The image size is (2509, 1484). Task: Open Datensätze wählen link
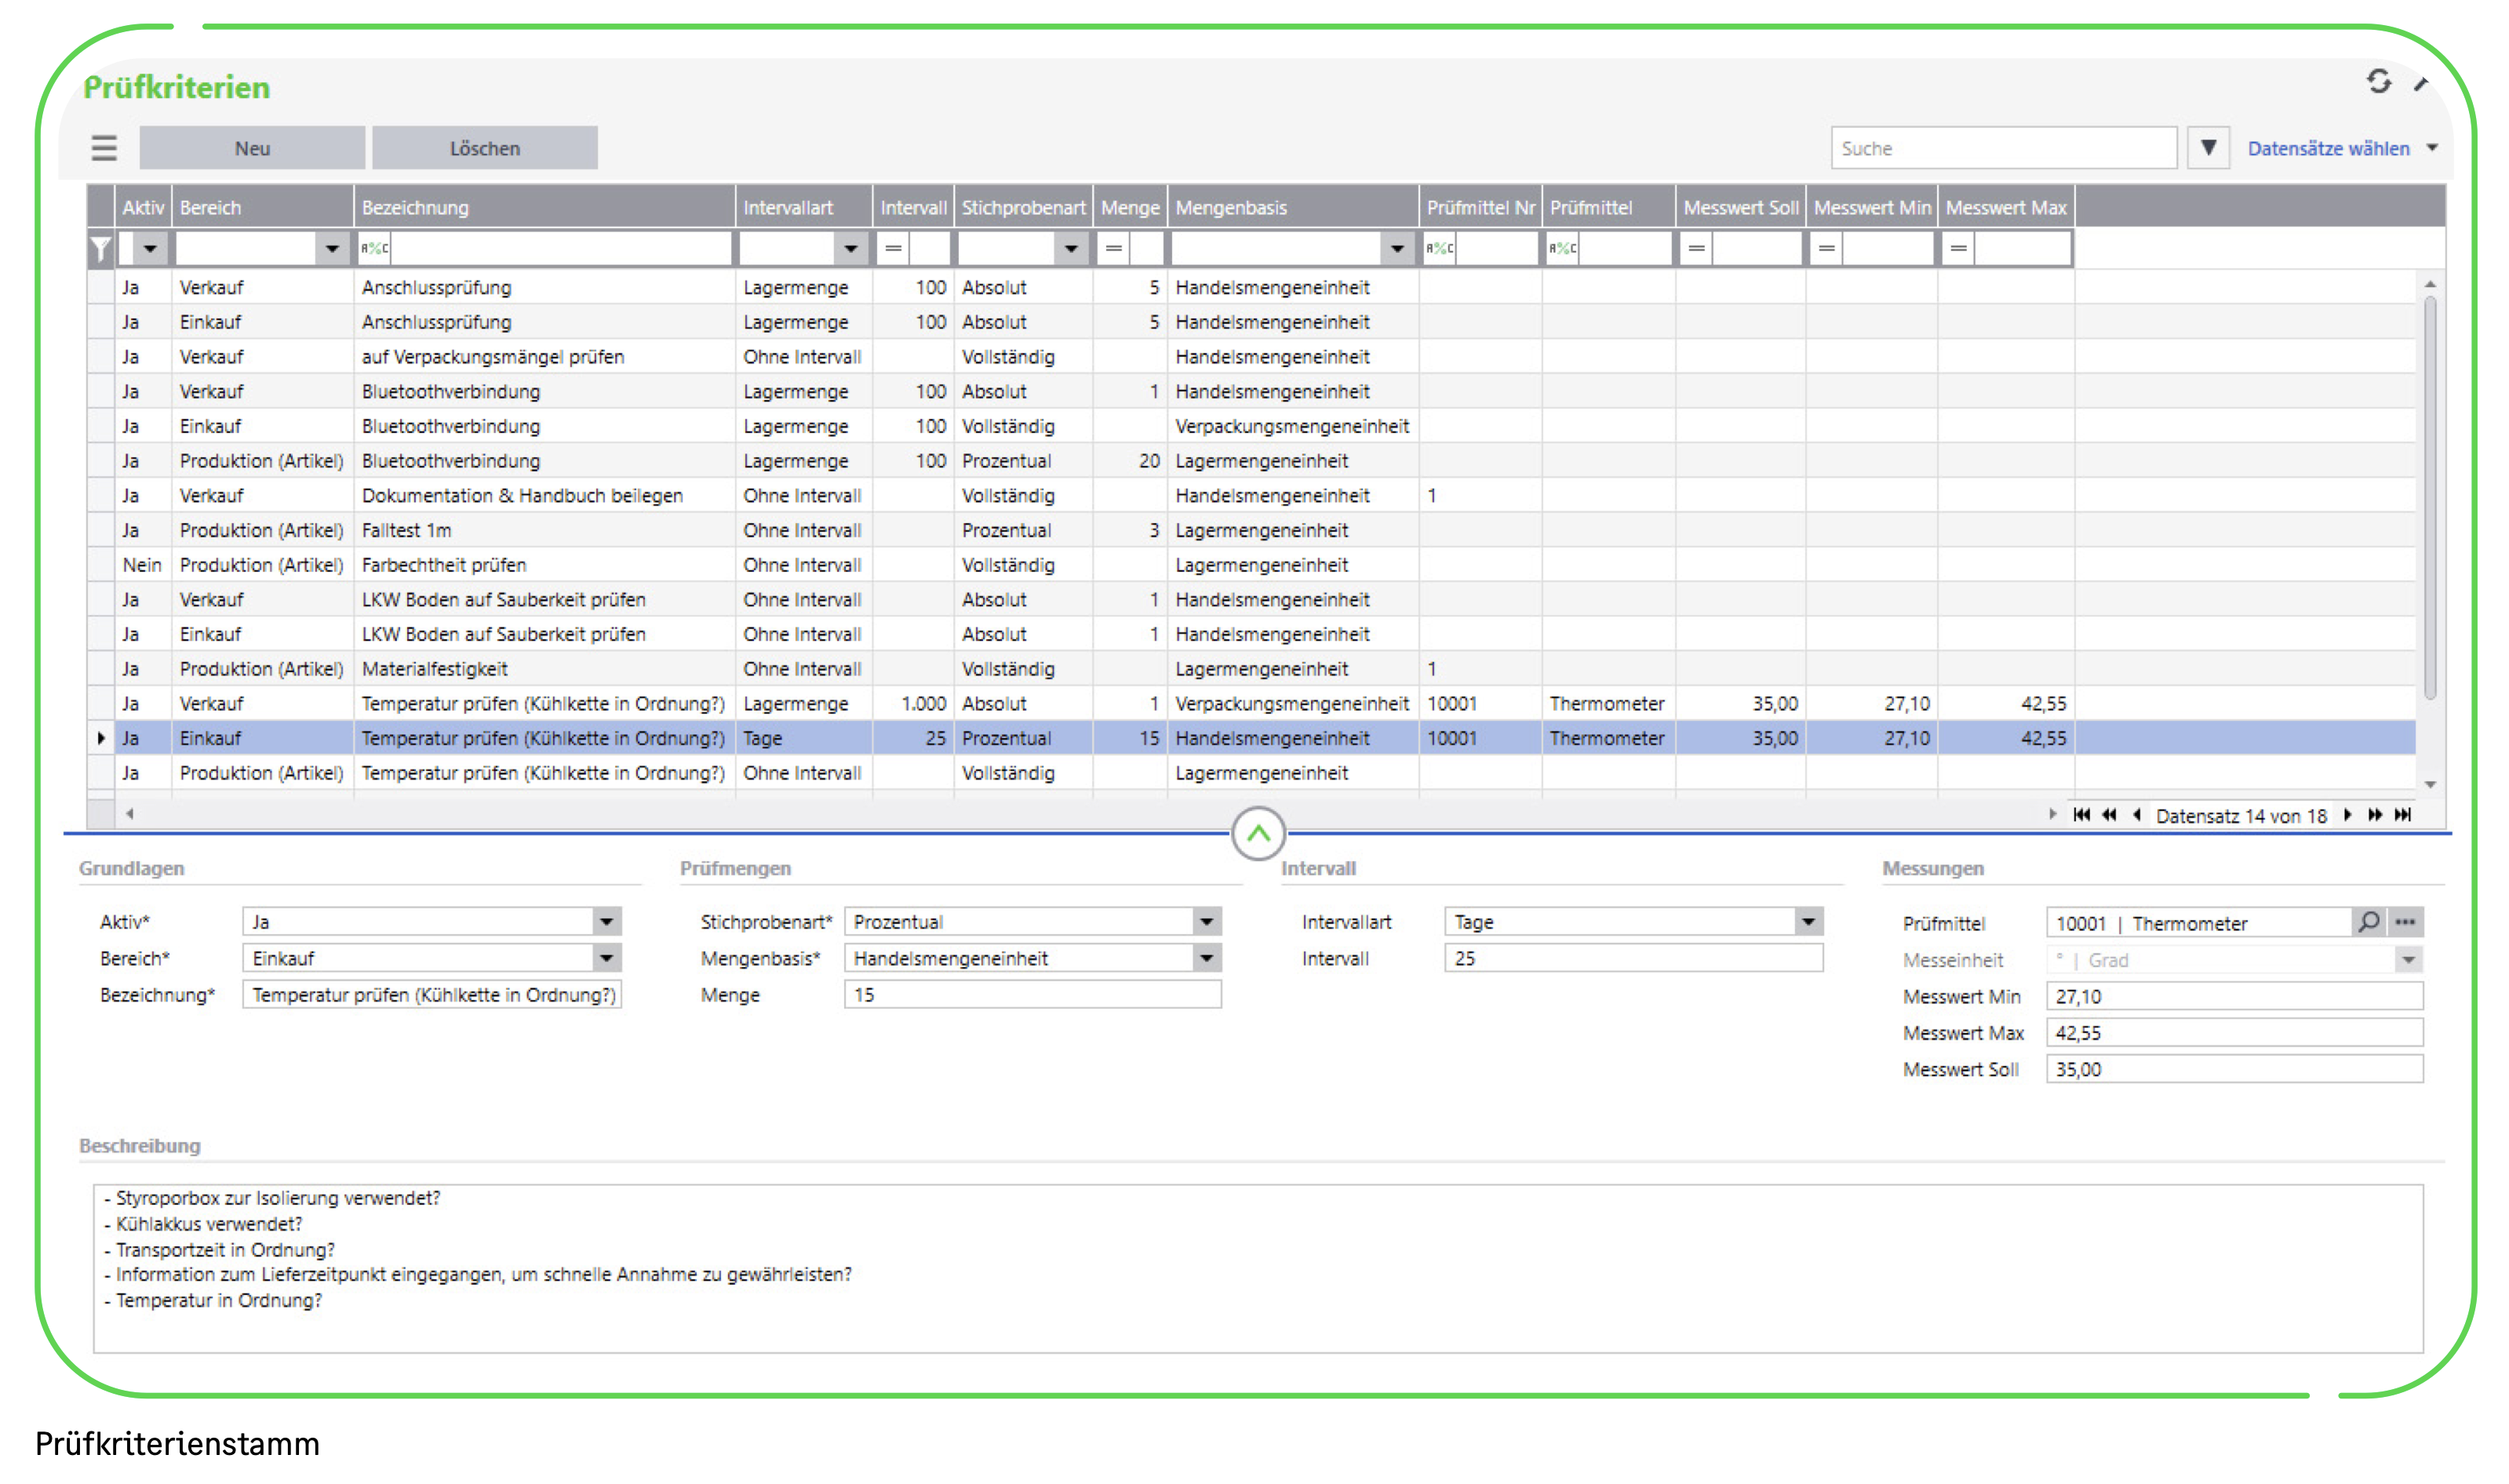2328,148
